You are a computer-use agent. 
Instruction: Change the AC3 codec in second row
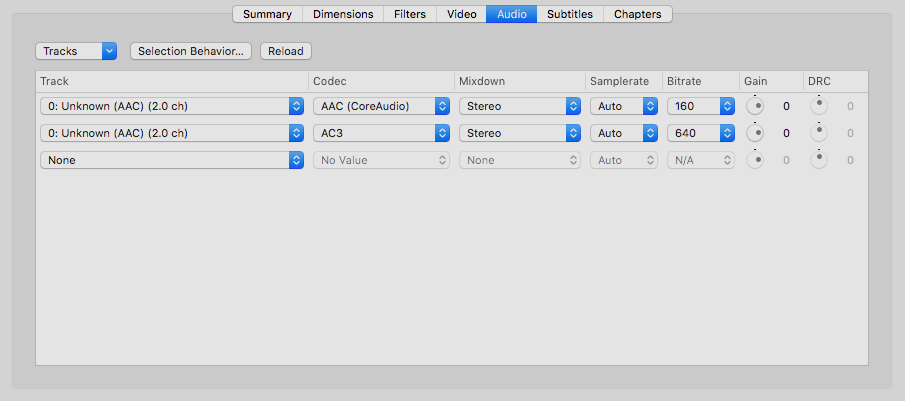click(x=381, y=133)
